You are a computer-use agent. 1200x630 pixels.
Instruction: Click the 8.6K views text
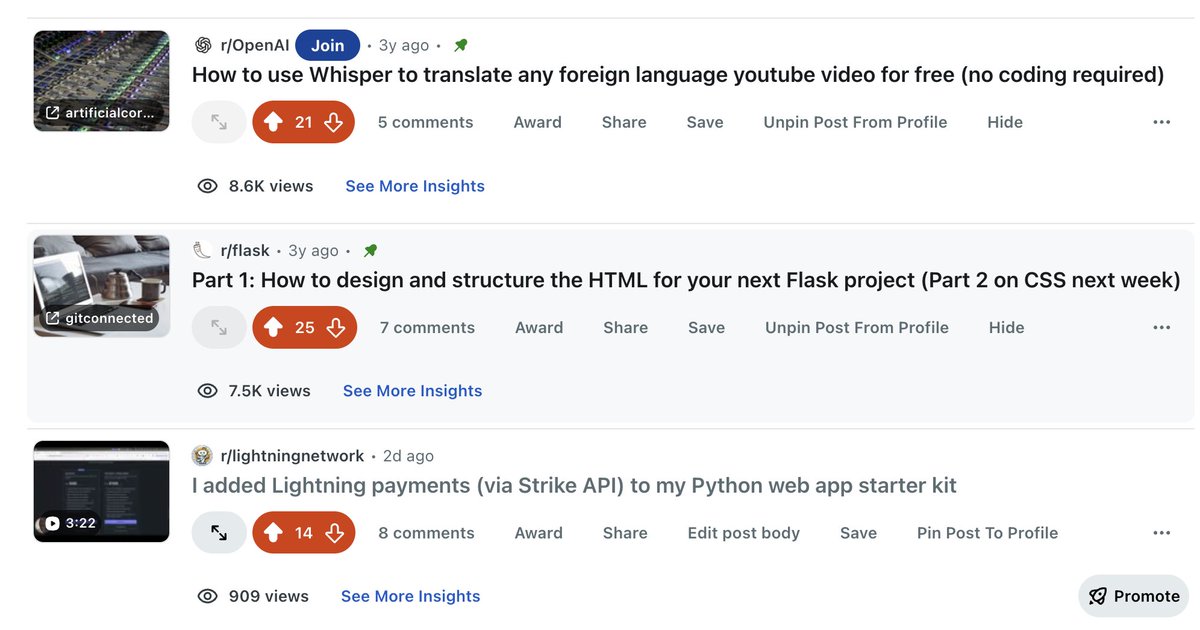pos(271,186)
